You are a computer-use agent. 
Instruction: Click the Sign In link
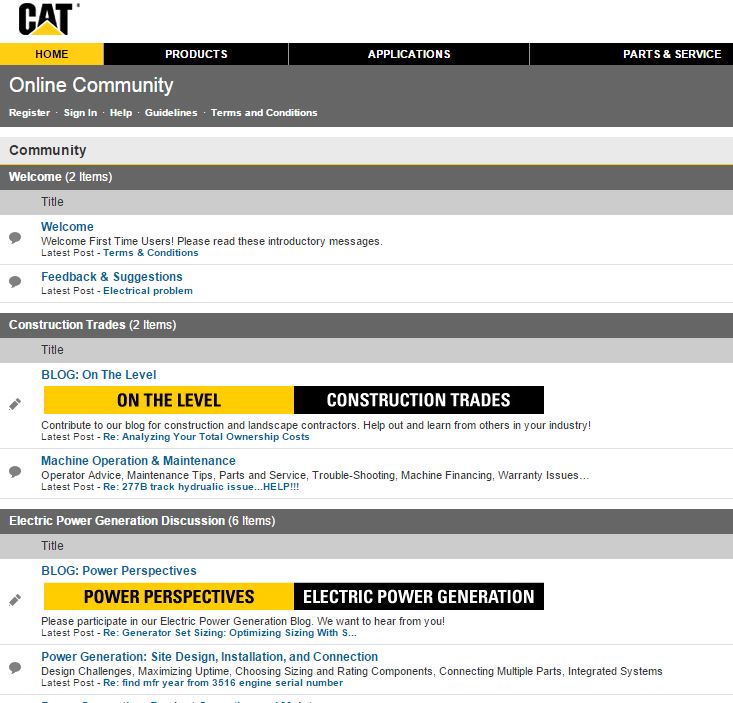(x=80, y=113)
